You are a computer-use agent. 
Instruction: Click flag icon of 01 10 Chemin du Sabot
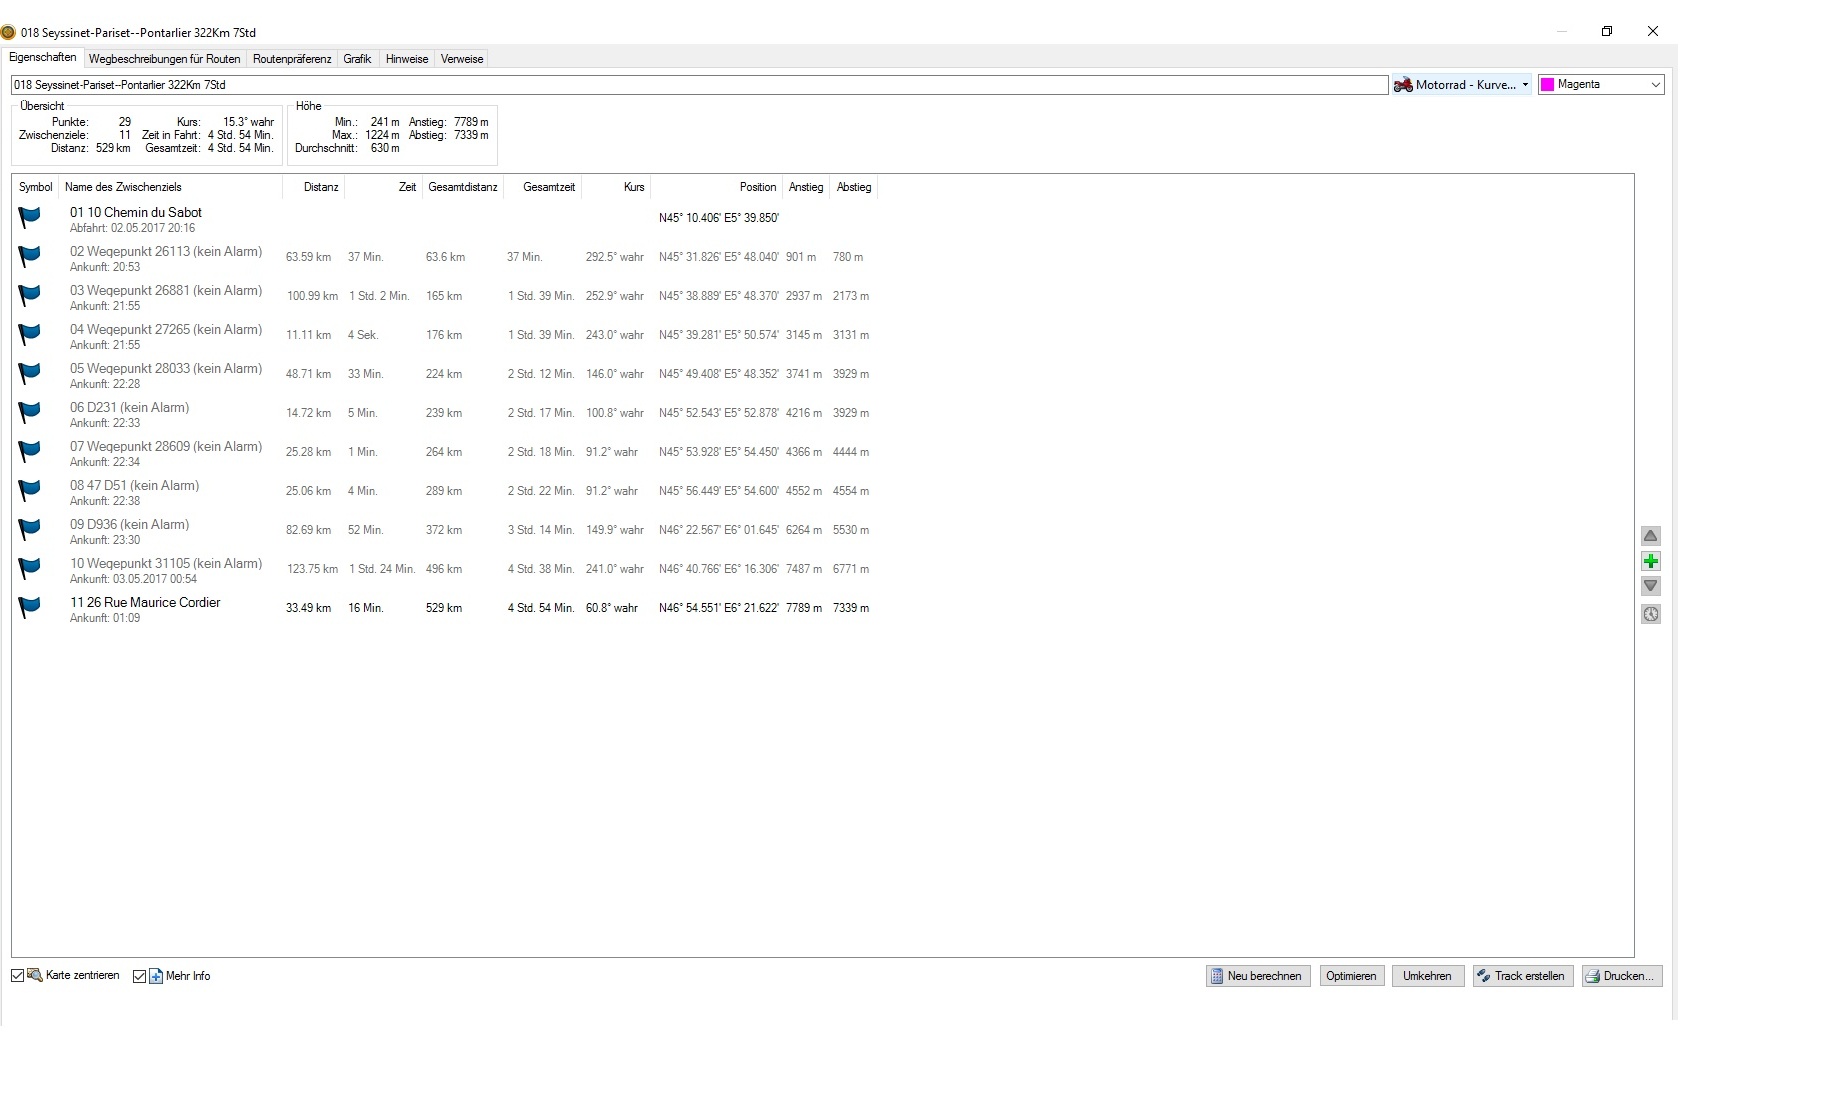30,217
